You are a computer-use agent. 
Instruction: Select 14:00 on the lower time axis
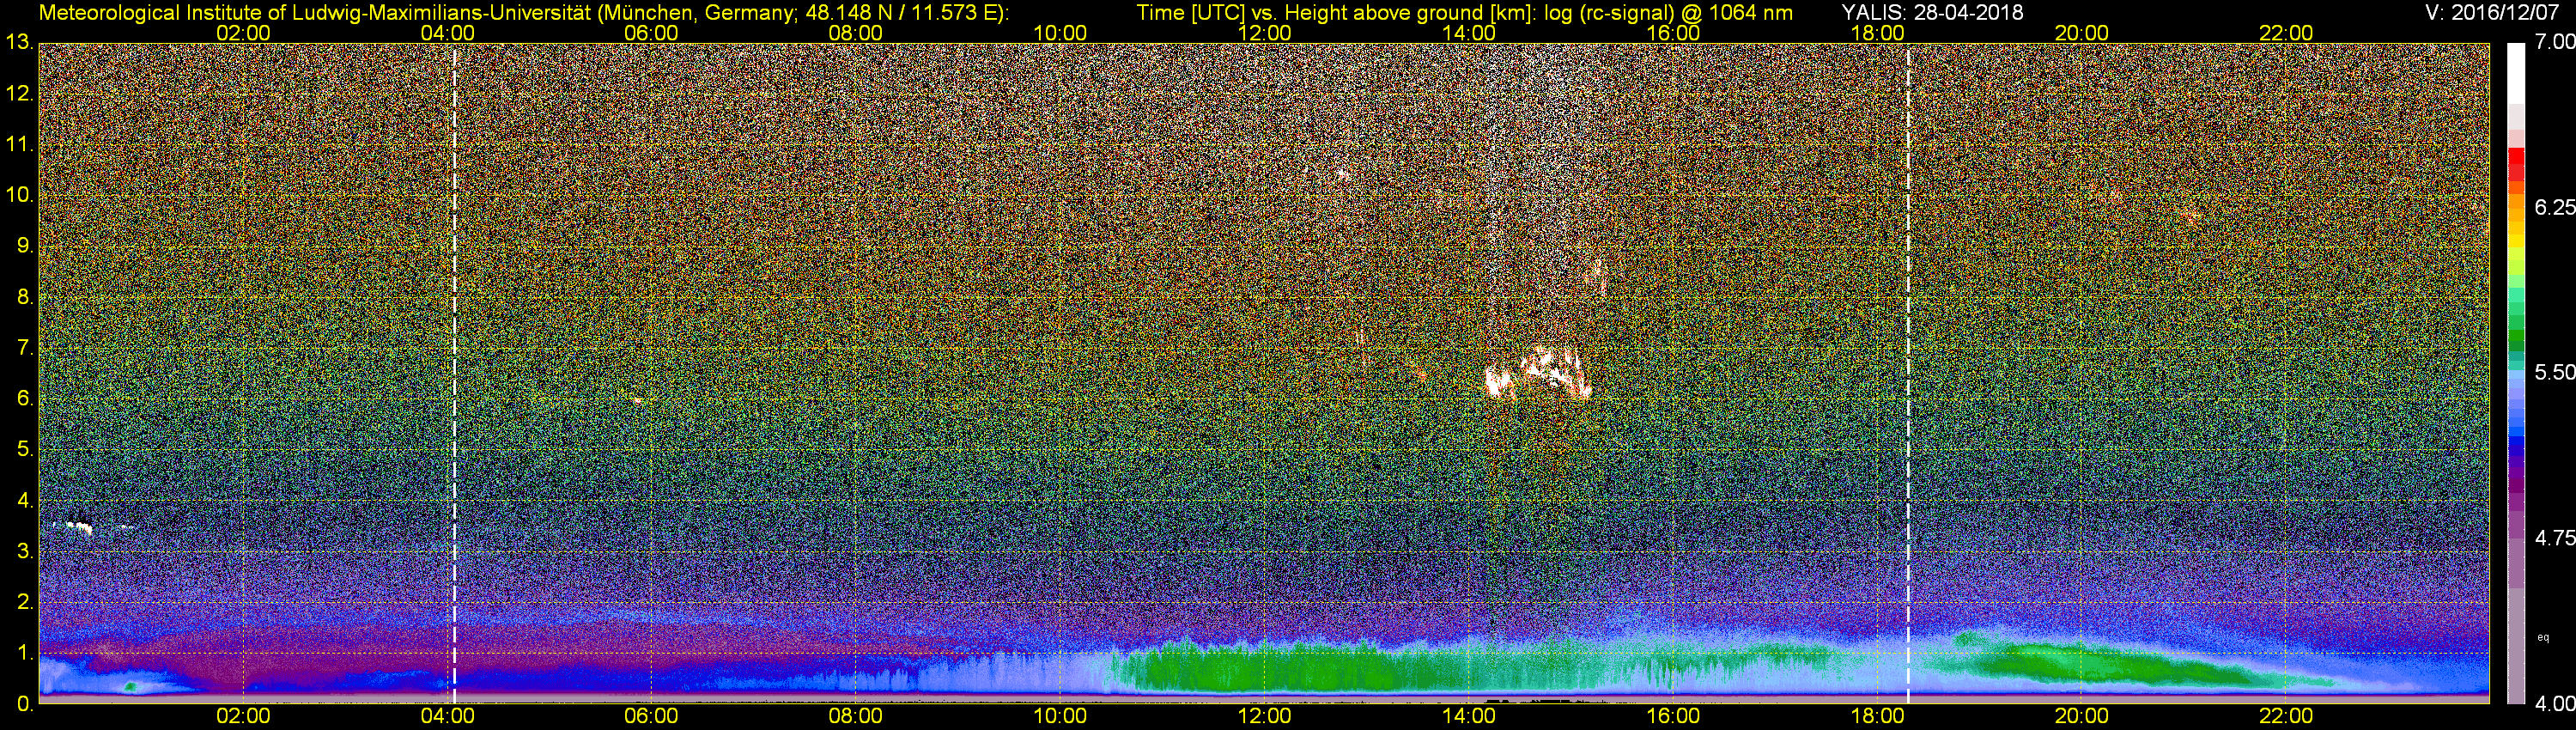[1469, 716]
